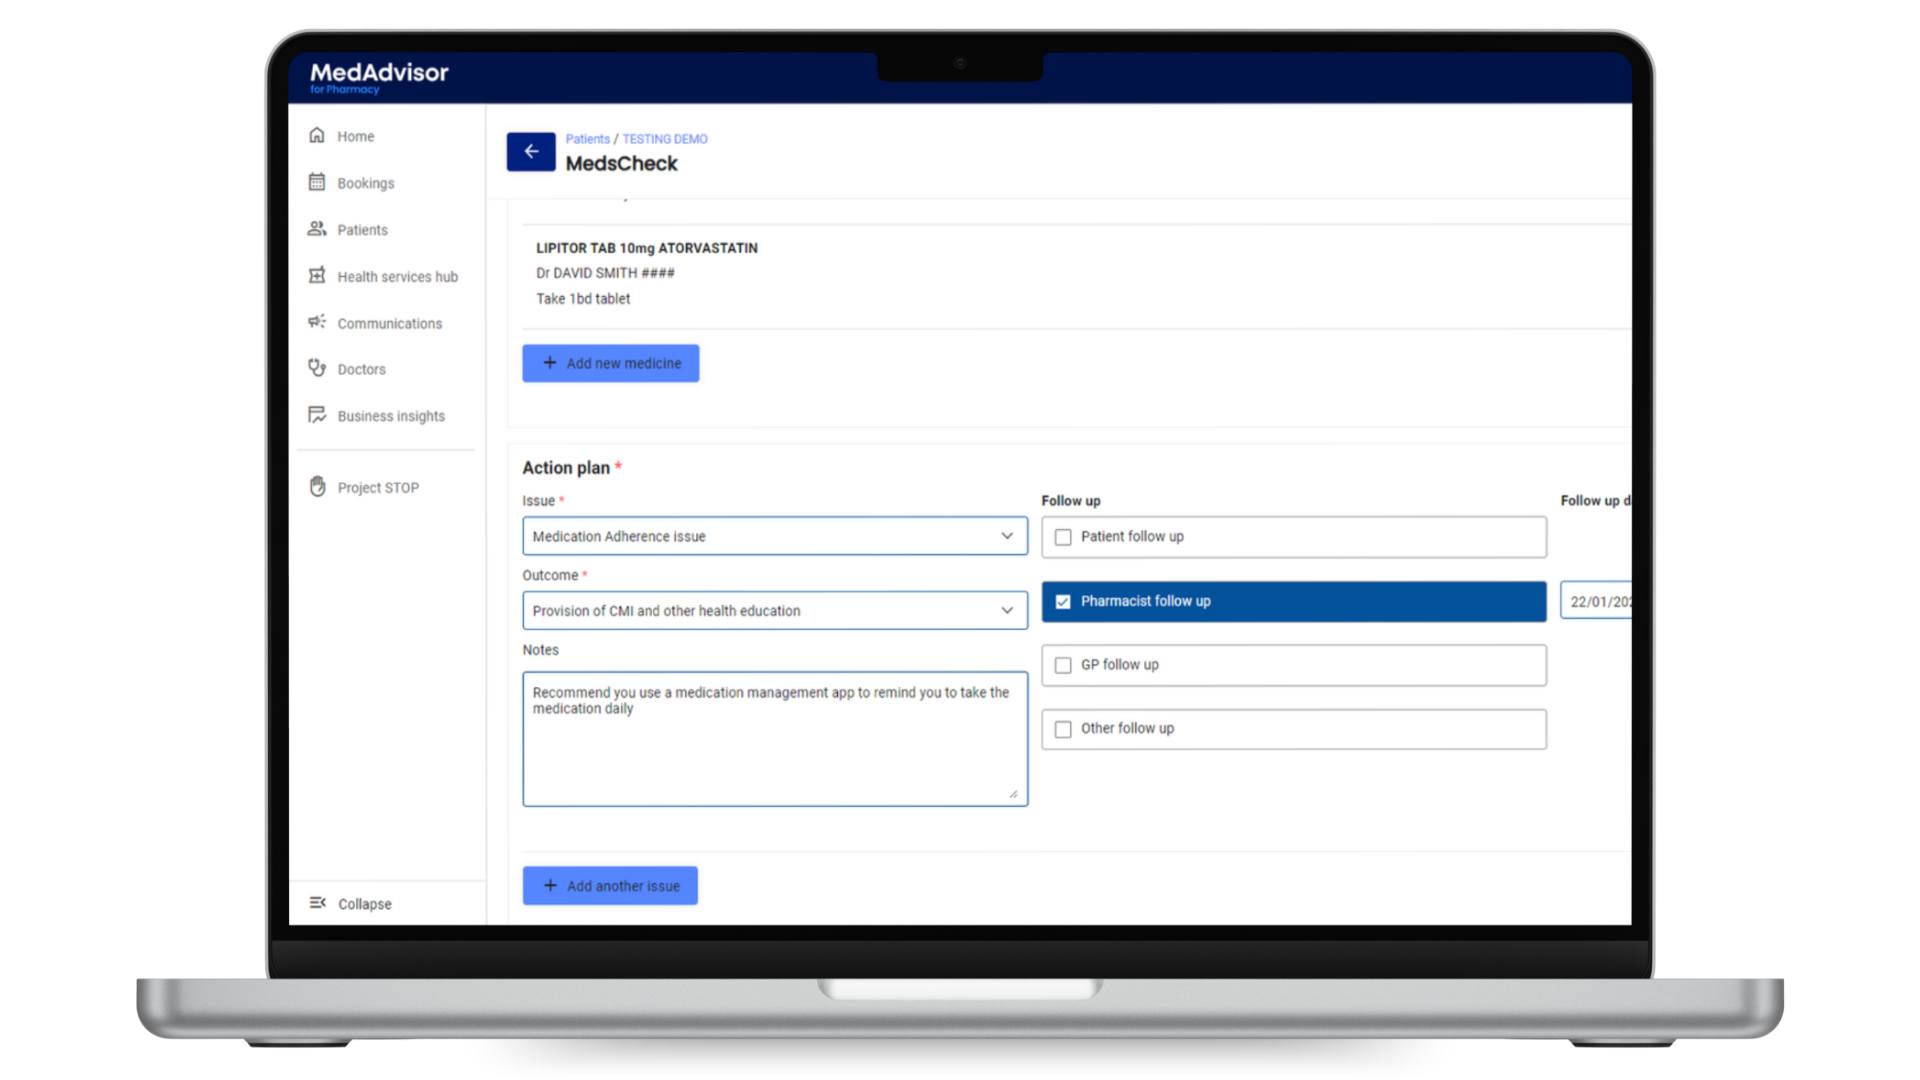The height and width of the screenshot is (1080, 1920).
Task: Click the Patients breadcrumb link
Action: click(x=588, y=138)
